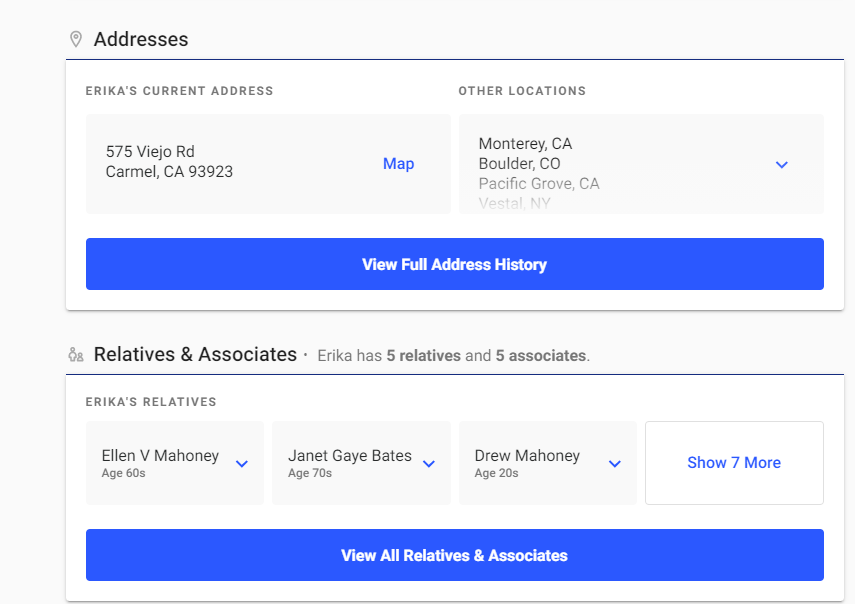Click the Erika's Relatives label

click(151, 402)
